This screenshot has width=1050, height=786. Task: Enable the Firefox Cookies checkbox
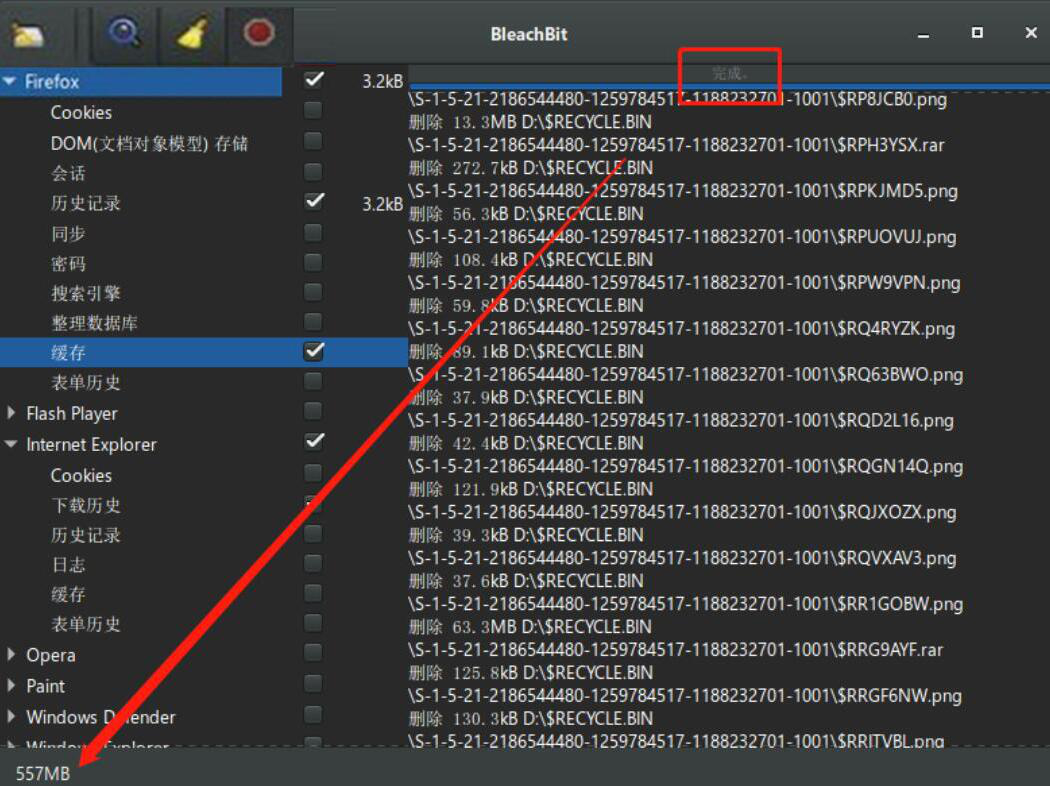[313, 110]
